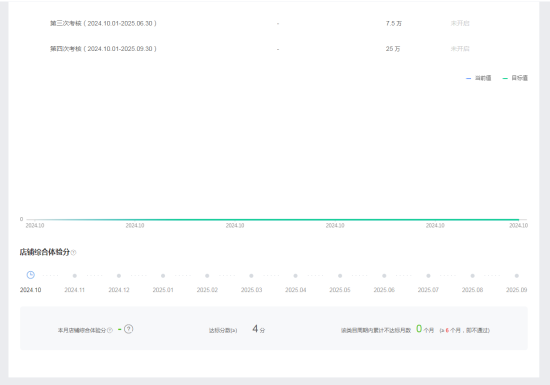Select the 2025.07 timeline dot
The height and width of the screenshot is (385, 550).
click(x=428, y=276)
